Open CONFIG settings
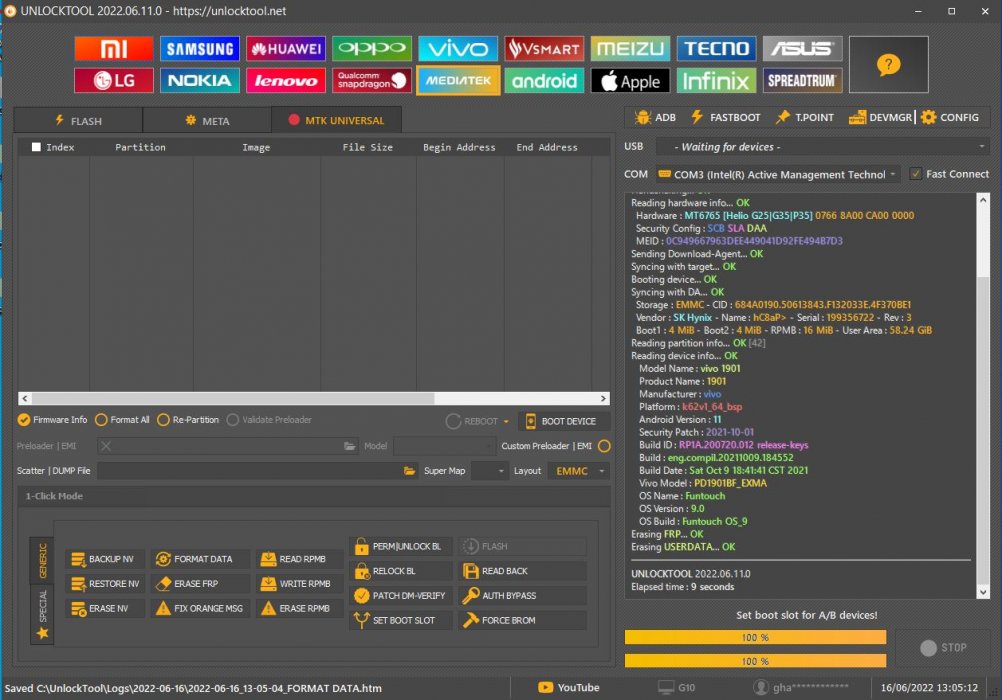This screenshot has height=700, width=1002. click(x=950, y=118)
